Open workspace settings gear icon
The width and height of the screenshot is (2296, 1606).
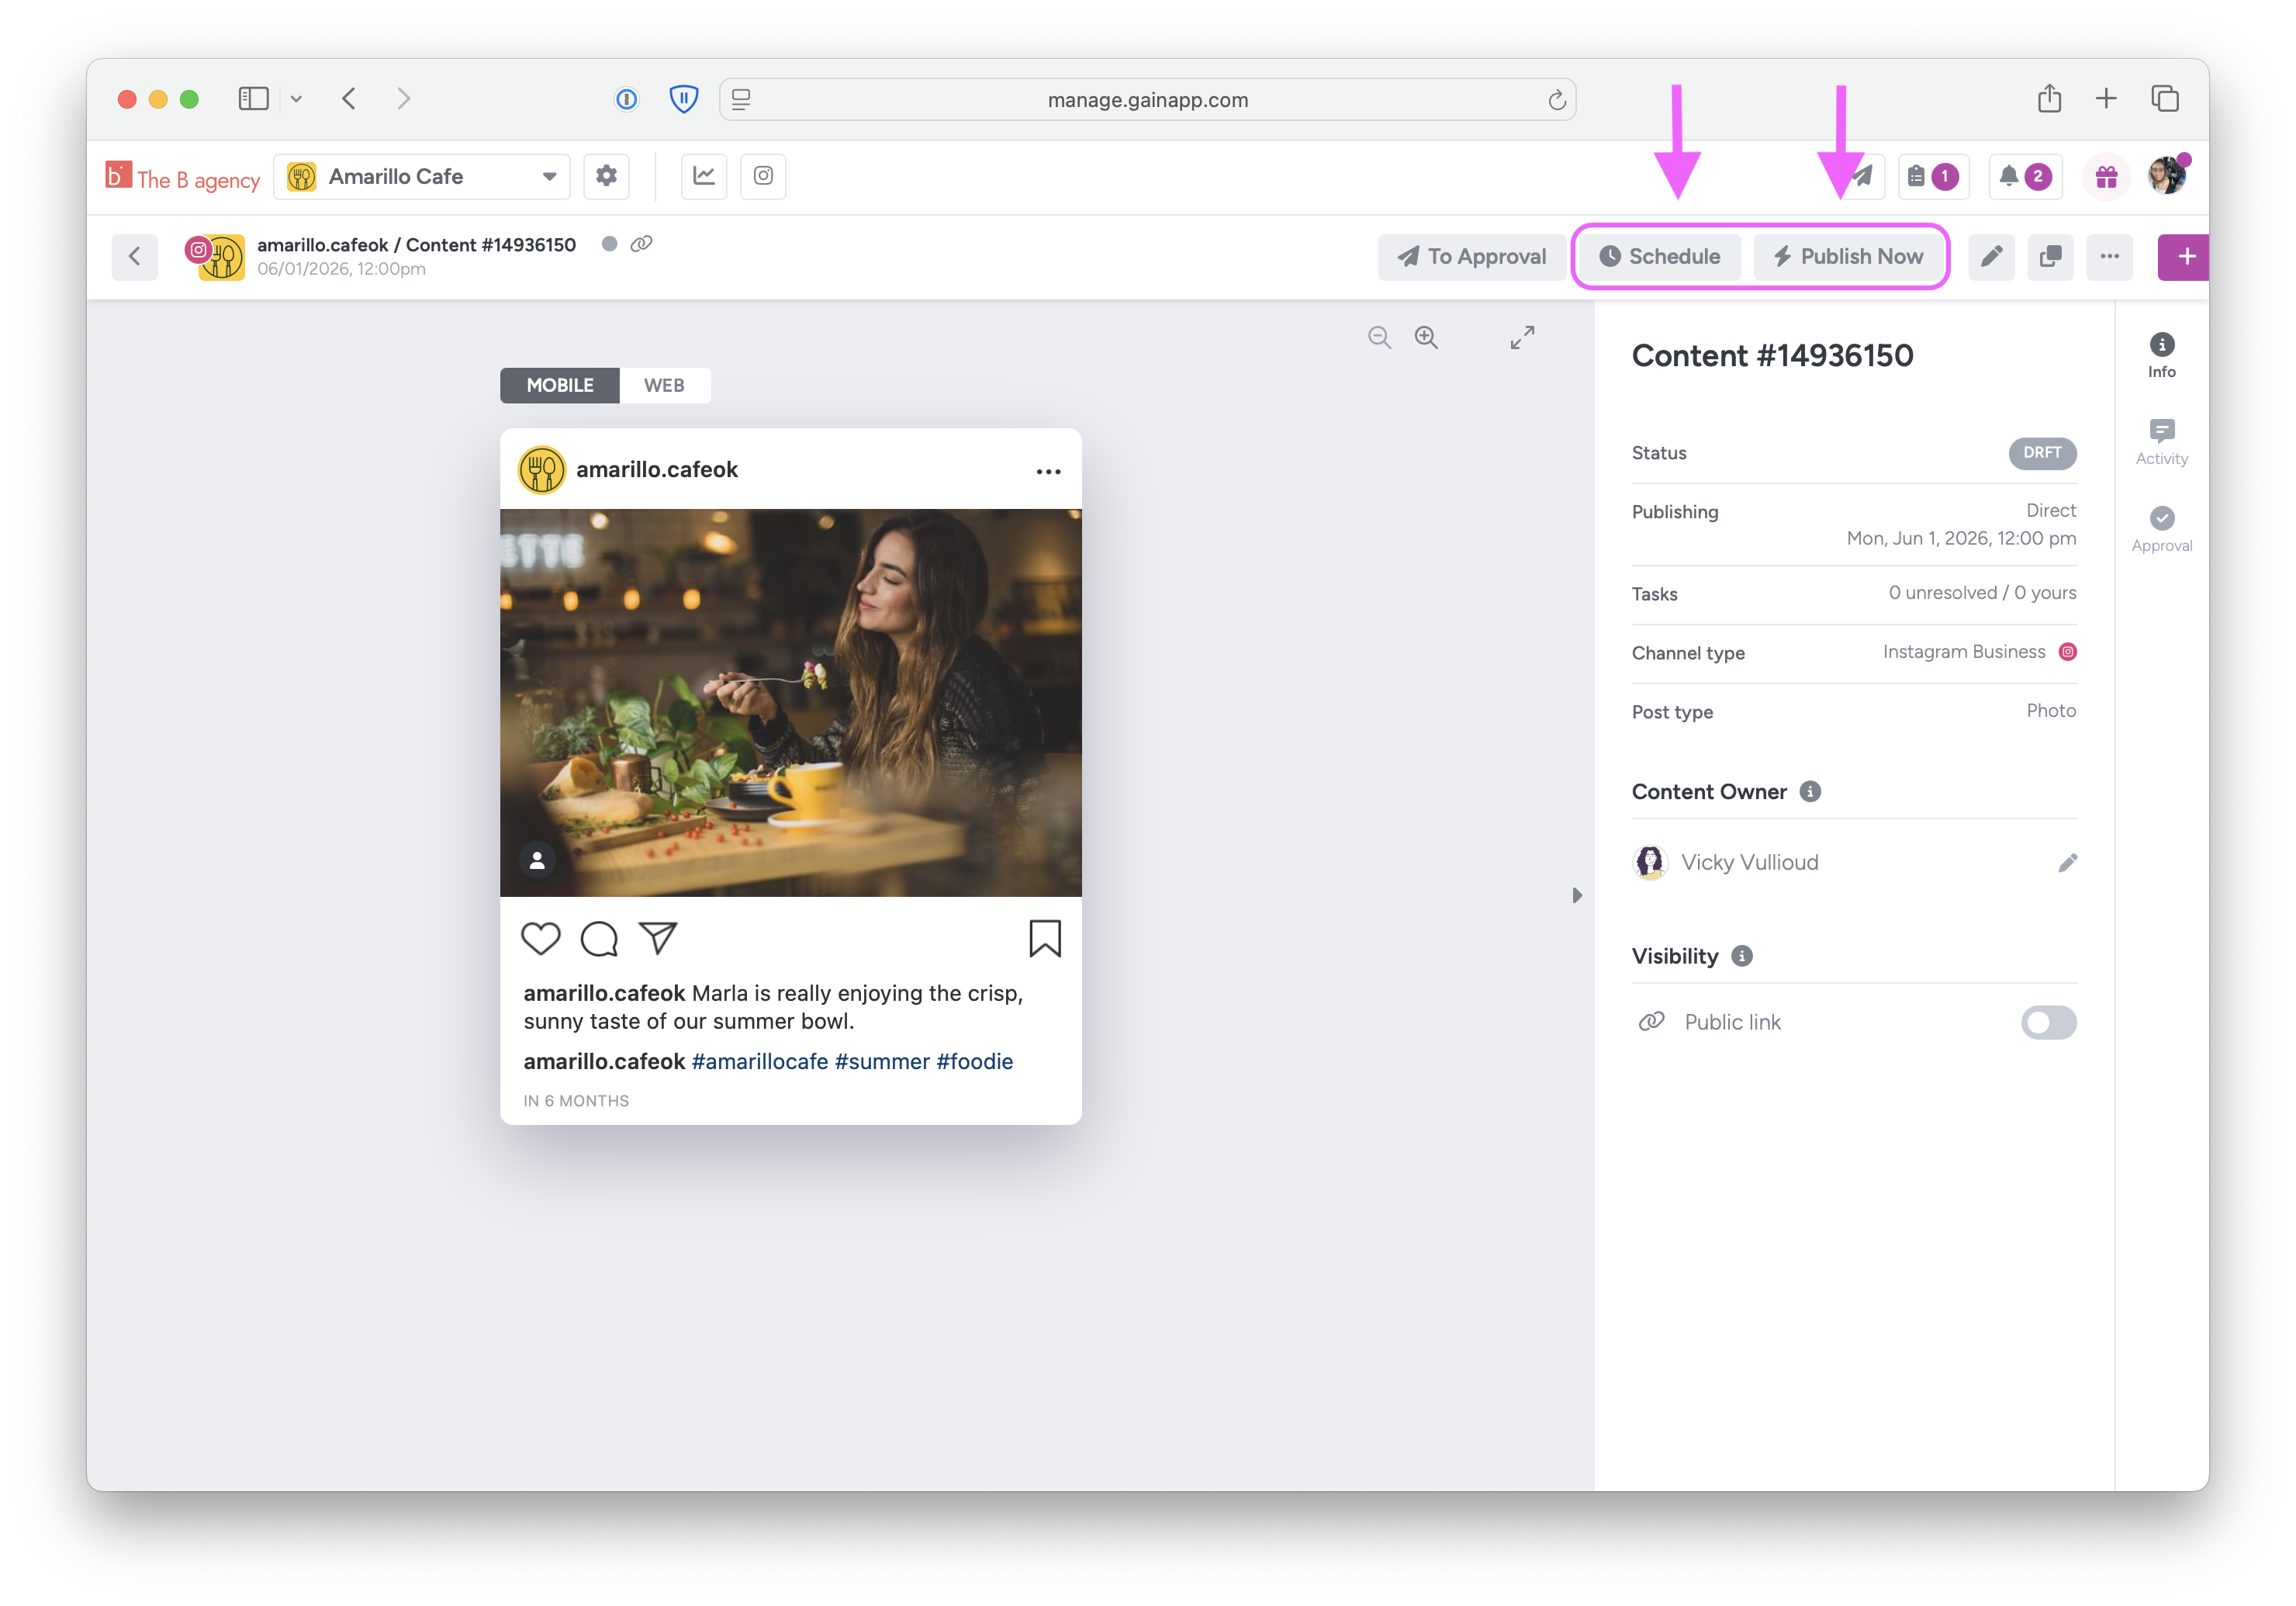pyautogui.click(x=606, y=176)
